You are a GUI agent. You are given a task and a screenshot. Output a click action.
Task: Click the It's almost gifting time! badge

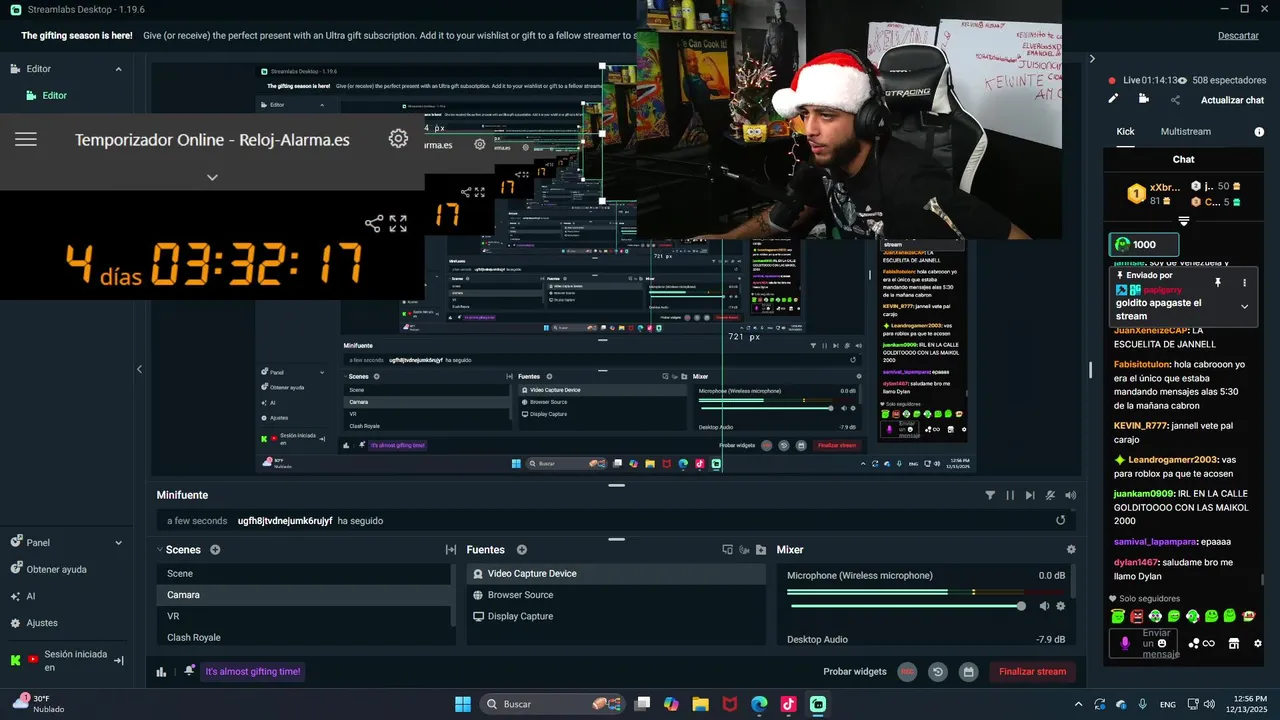[253, 671]
